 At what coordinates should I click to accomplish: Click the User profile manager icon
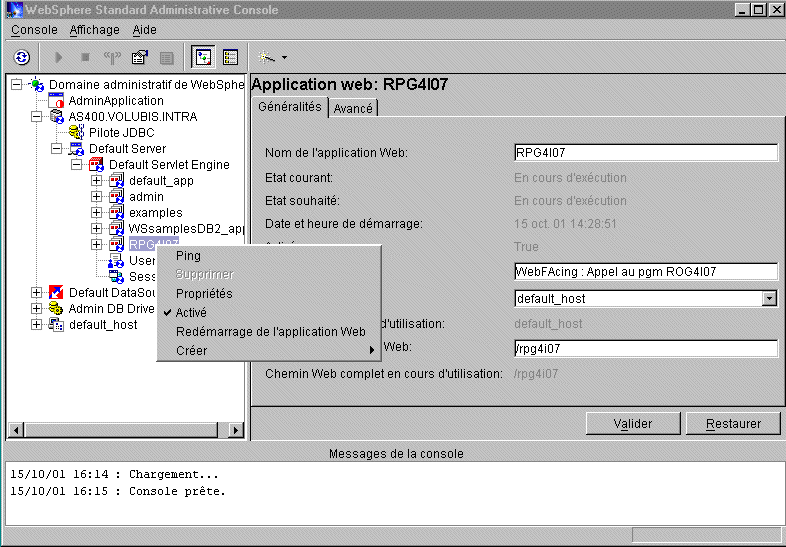tap(116, 260)
